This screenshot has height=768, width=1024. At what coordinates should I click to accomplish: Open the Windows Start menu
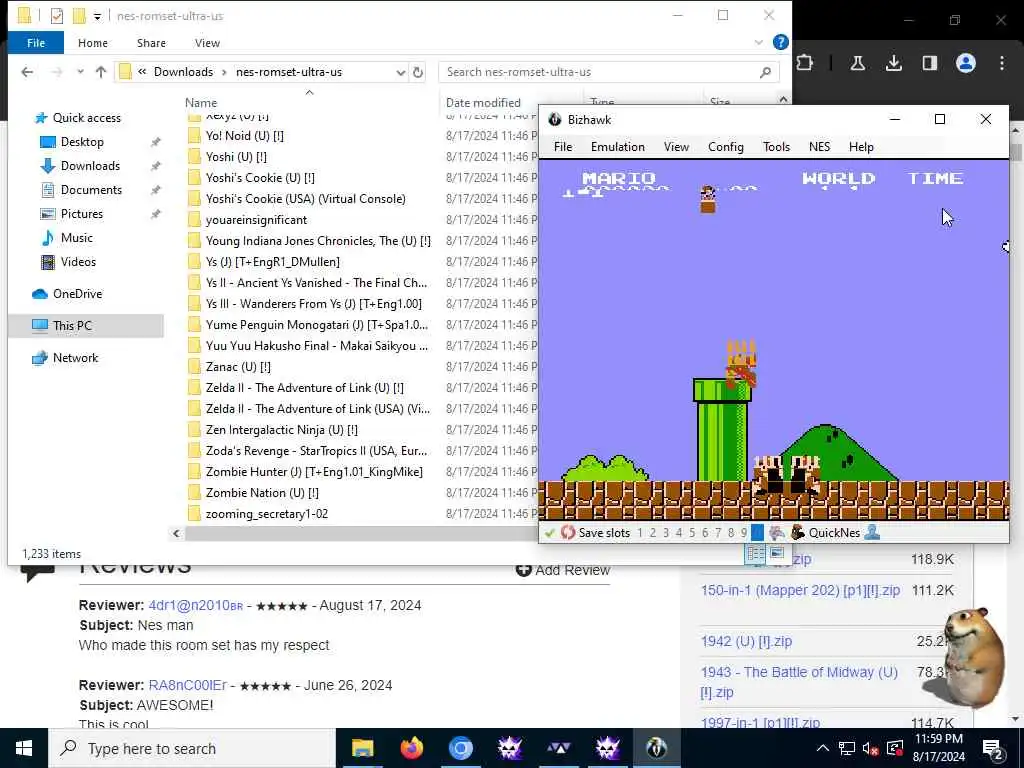tap(24, 748)
